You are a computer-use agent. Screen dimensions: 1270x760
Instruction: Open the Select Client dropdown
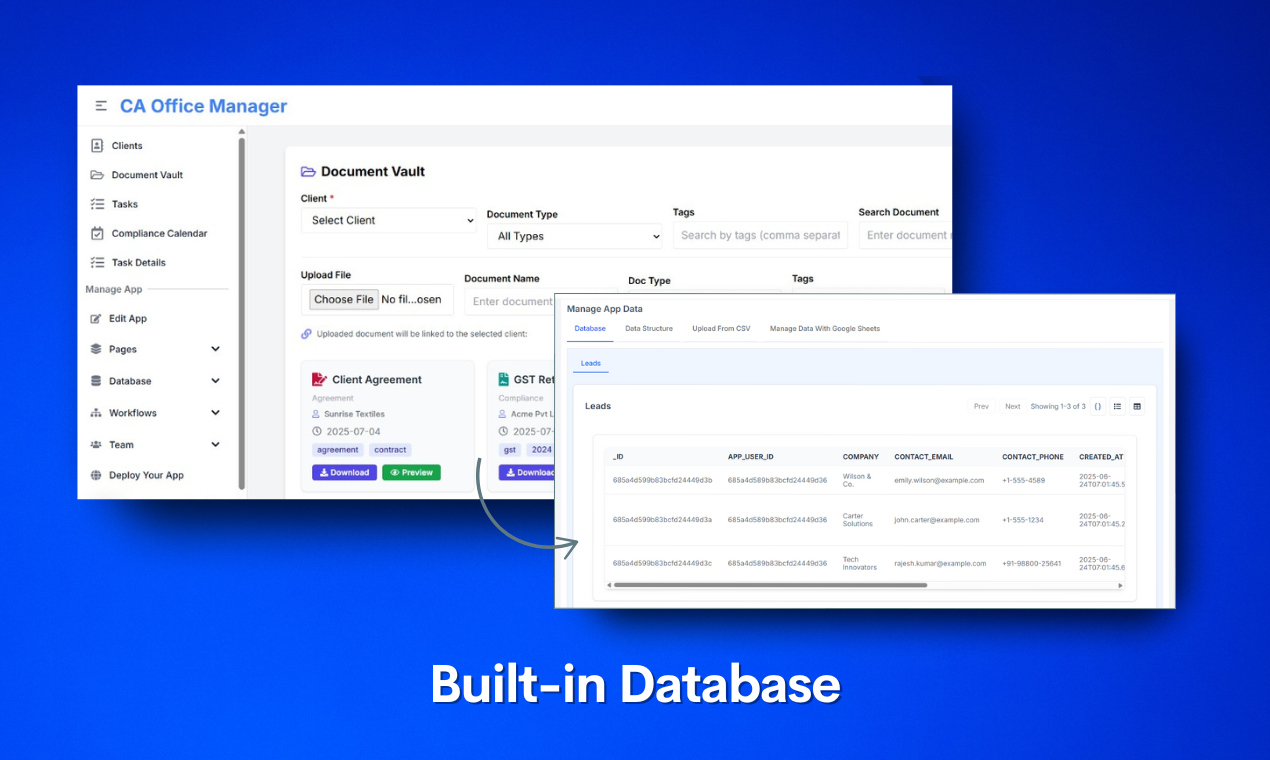pyautogui.click(x=388, y=220)
